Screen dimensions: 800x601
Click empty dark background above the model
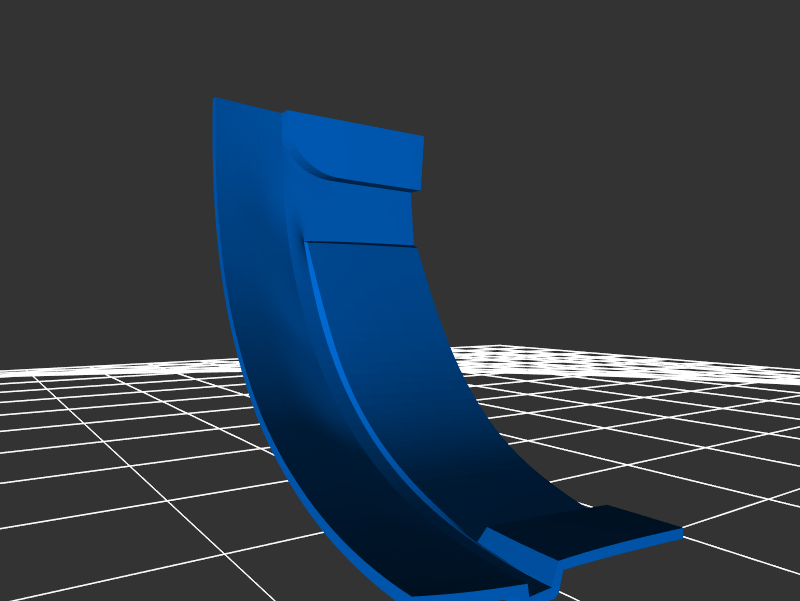(x=400, y=50)
